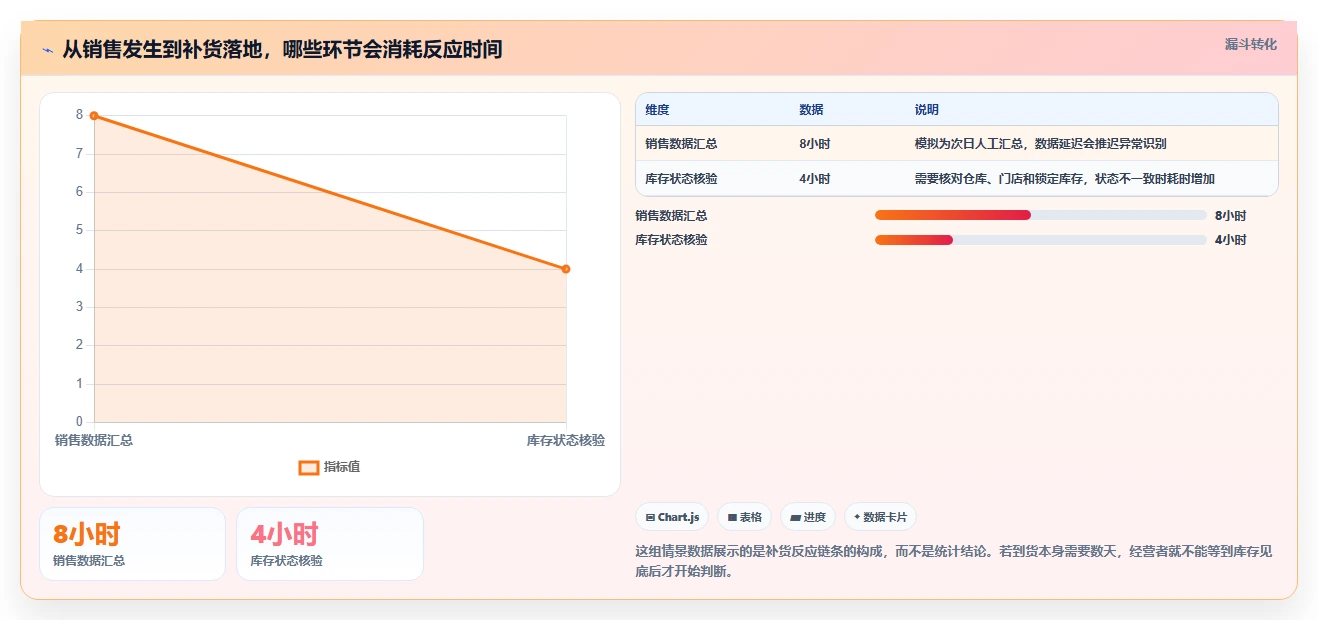Click the 销售数据汇总 progress bar
This screenshot has width=1318, height=620.
tap(1040, 216)
